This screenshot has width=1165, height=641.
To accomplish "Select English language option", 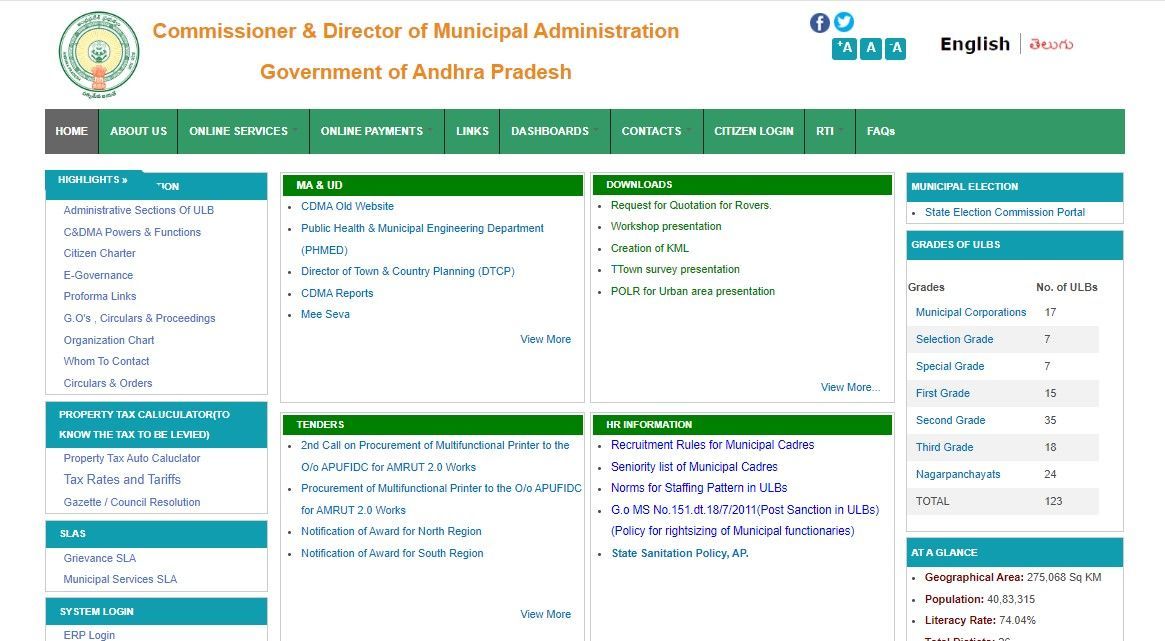I will coord(974,44).
